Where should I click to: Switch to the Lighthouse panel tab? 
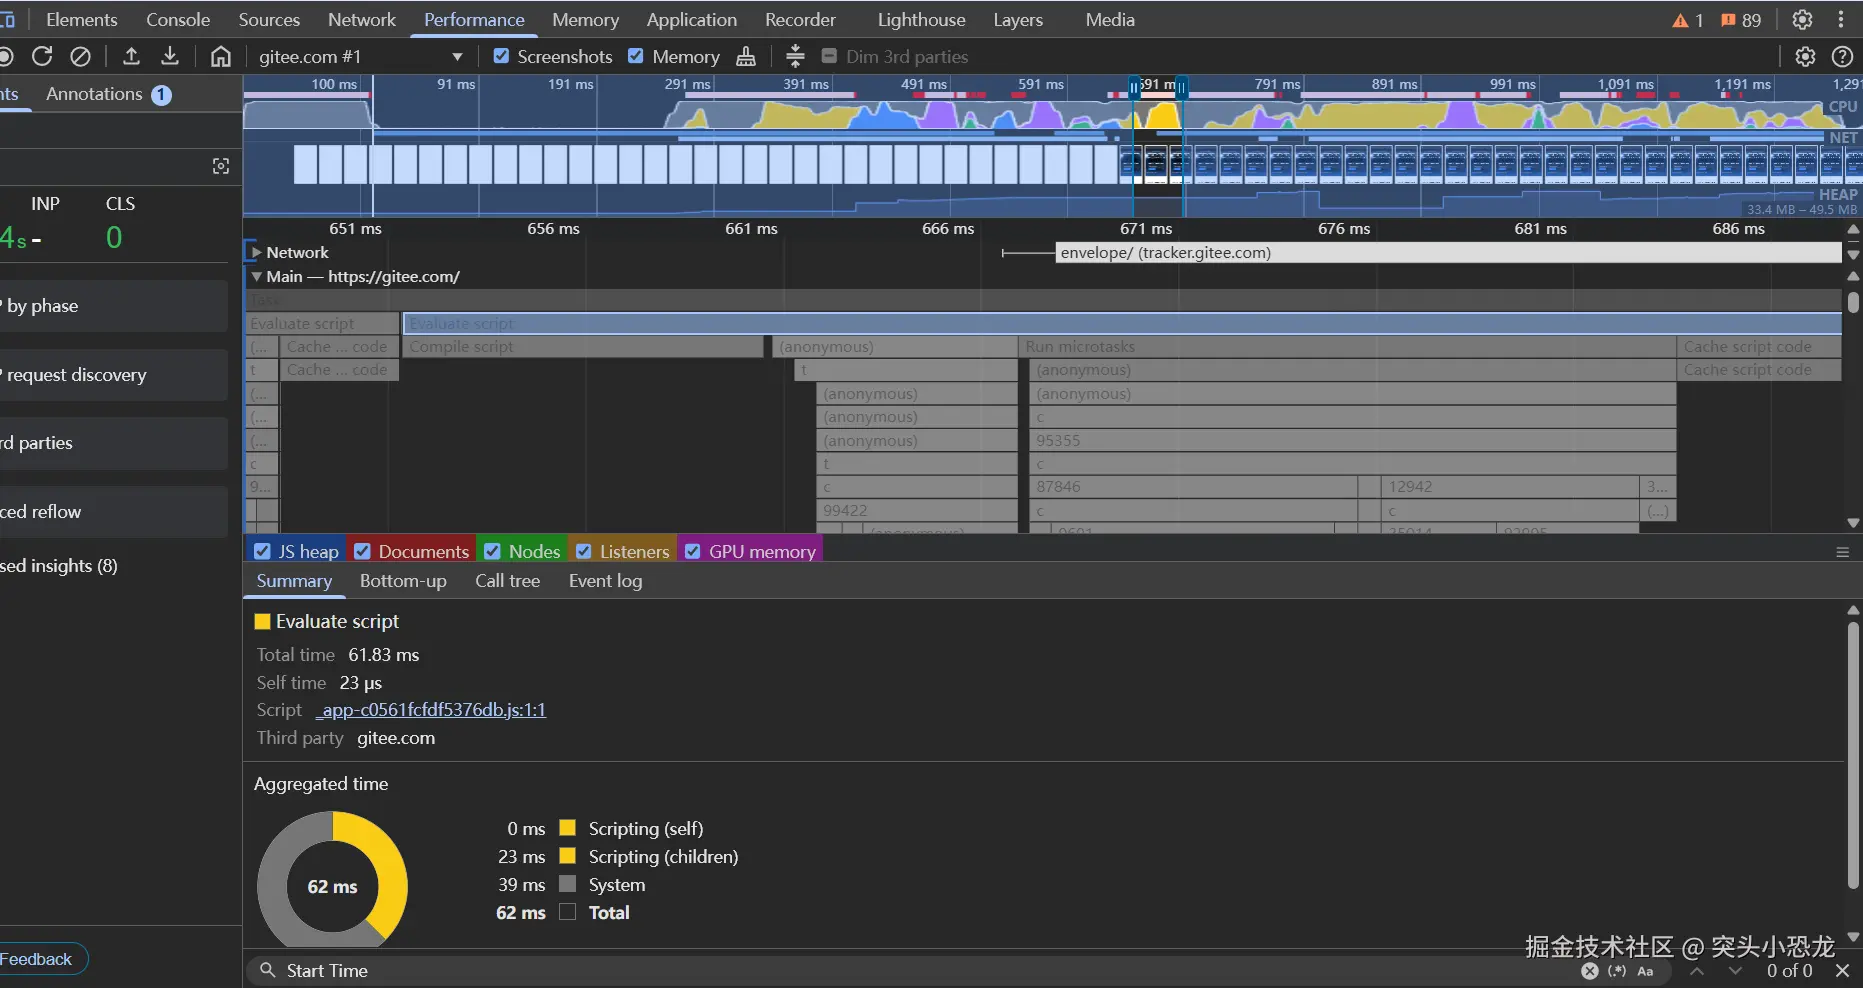coord(921,20)
